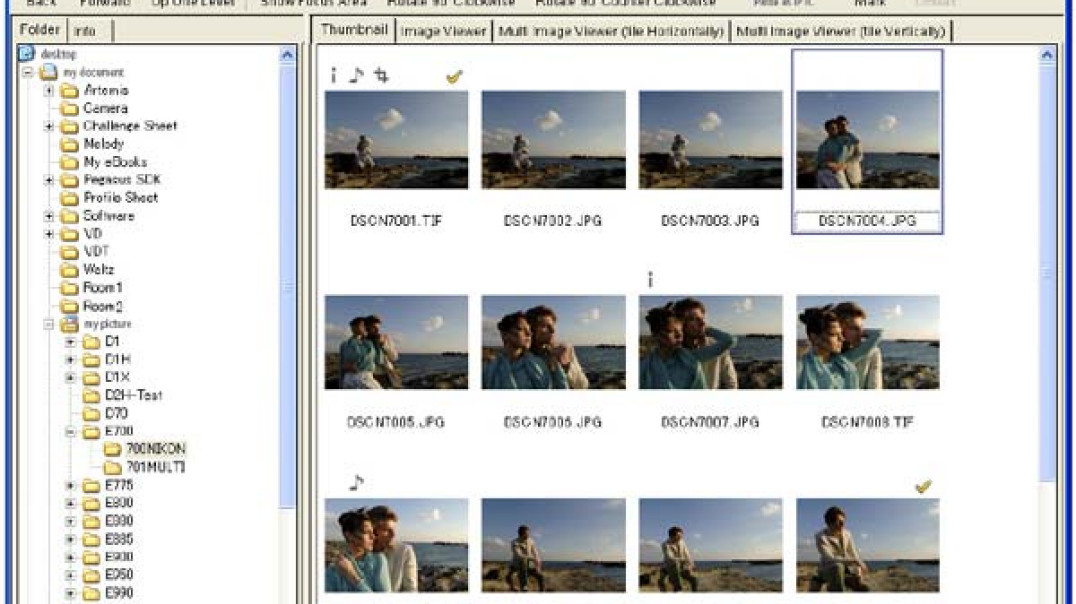Viewport: 1076px width, 604px height.
Task: Click the my picture folder icon
Action: click(x=69, y=324)
